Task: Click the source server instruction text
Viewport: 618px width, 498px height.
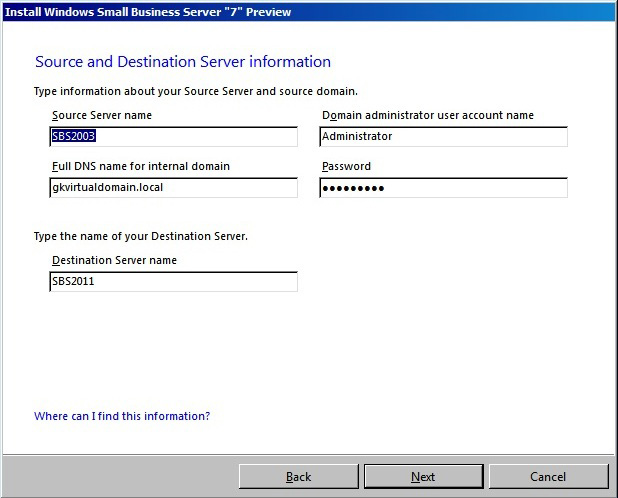Action: coord(195,91)
